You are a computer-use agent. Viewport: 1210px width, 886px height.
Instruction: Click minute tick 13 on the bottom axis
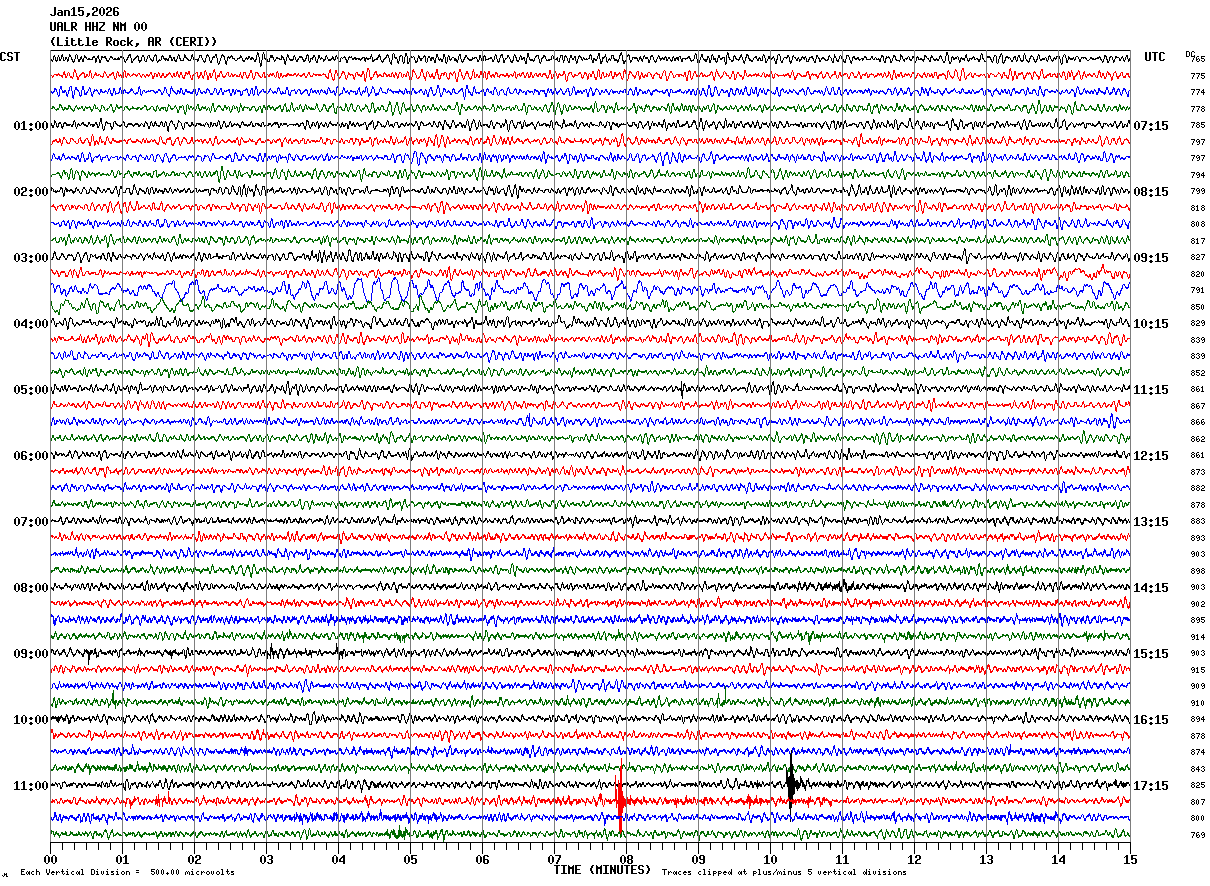point(986,859)
